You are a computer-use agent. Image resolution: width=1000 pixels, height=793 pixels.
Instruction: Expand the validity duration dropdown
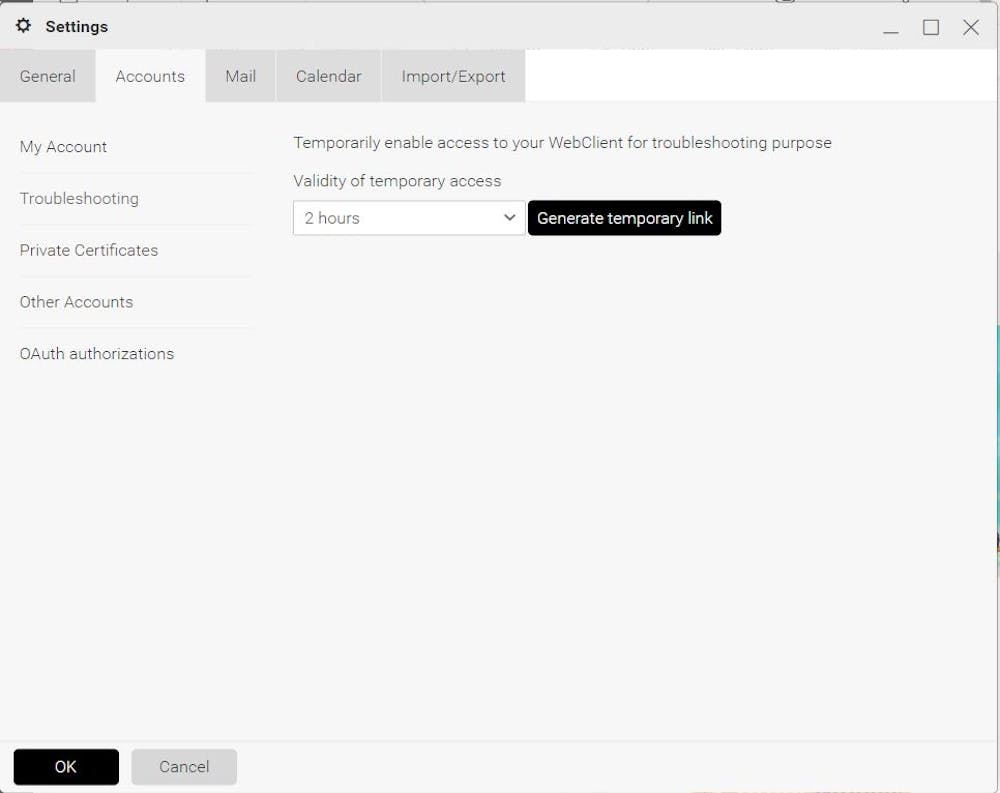(x=409, y=218)
